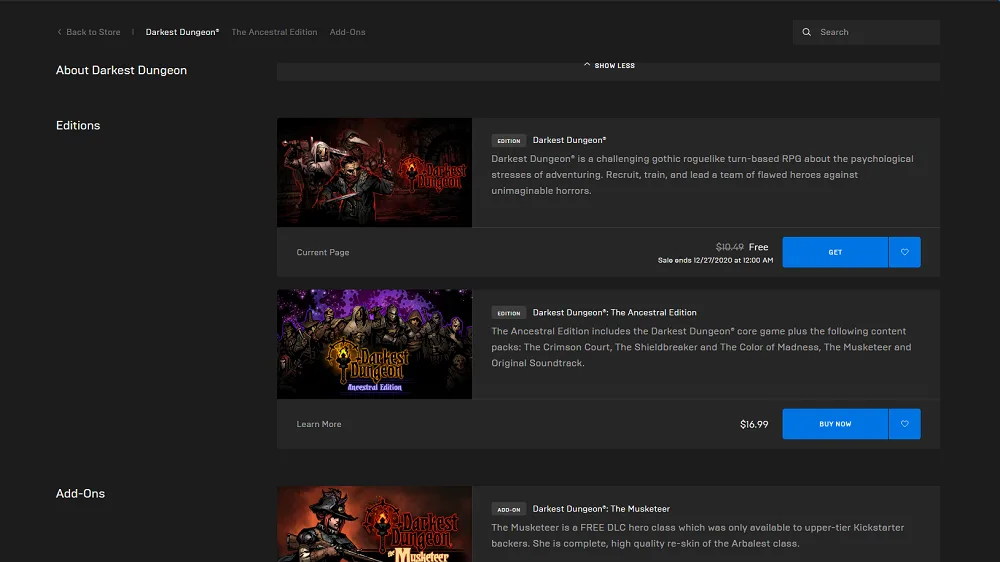
Task: Open Darkest Dungeon: The Ancestral Edition title
Action: tap(614, 313)
